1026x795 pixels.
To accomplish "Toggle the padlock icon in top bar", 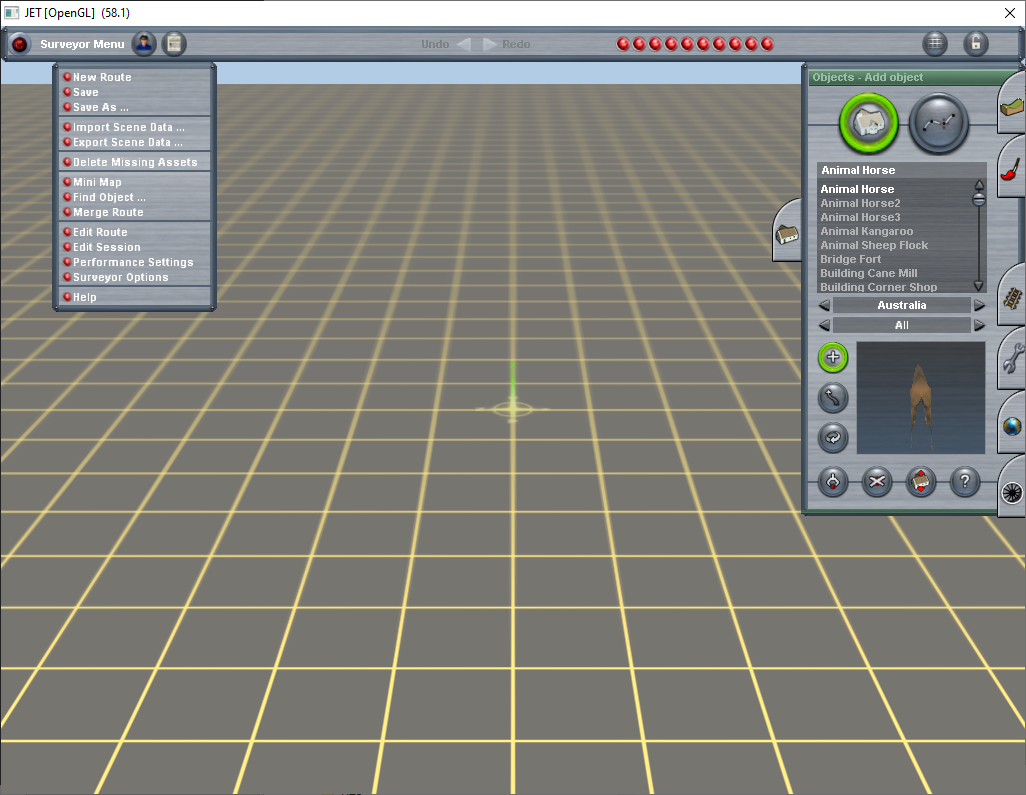I will [x=976, y=44].
